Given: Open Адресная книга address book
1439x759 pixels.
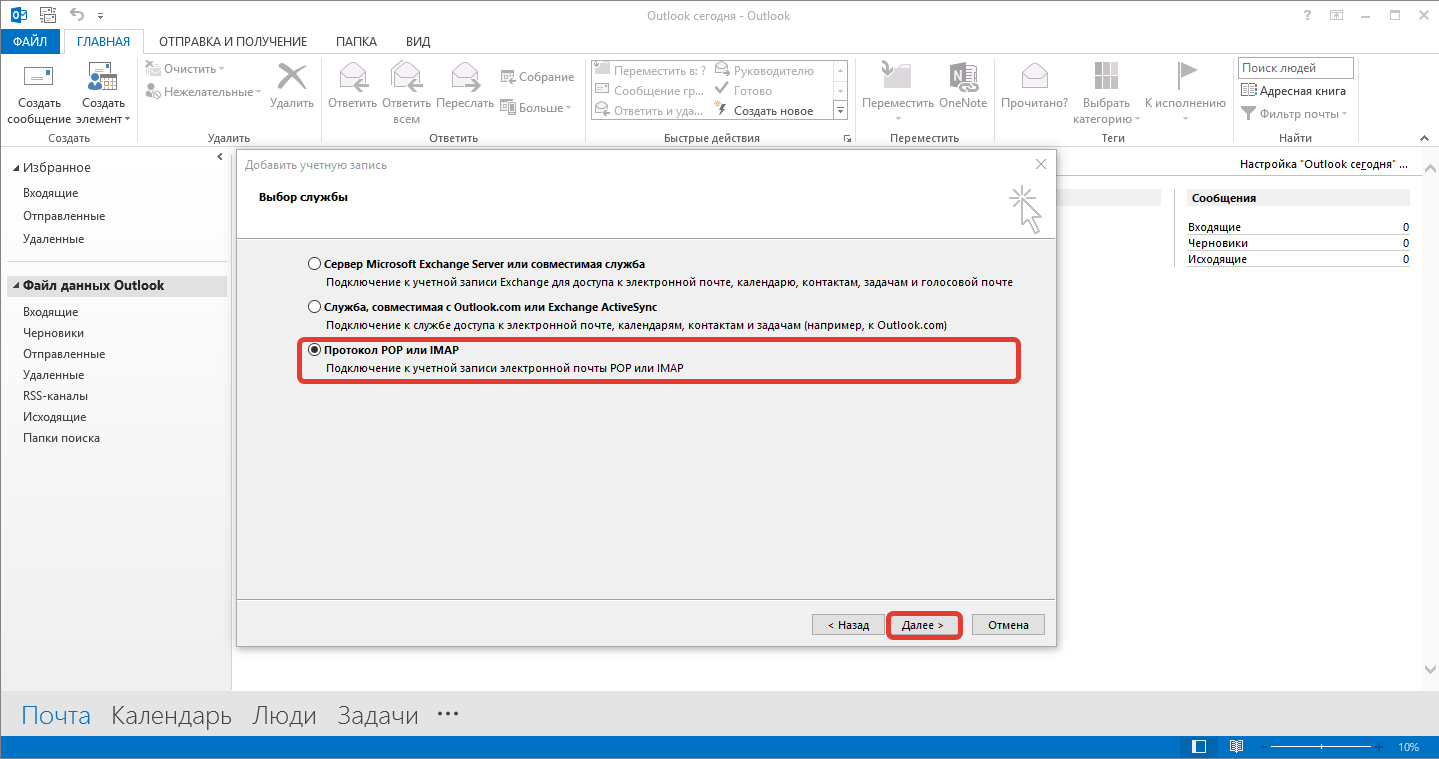Looking at the screenshot, I should [x=1294, y=91].
